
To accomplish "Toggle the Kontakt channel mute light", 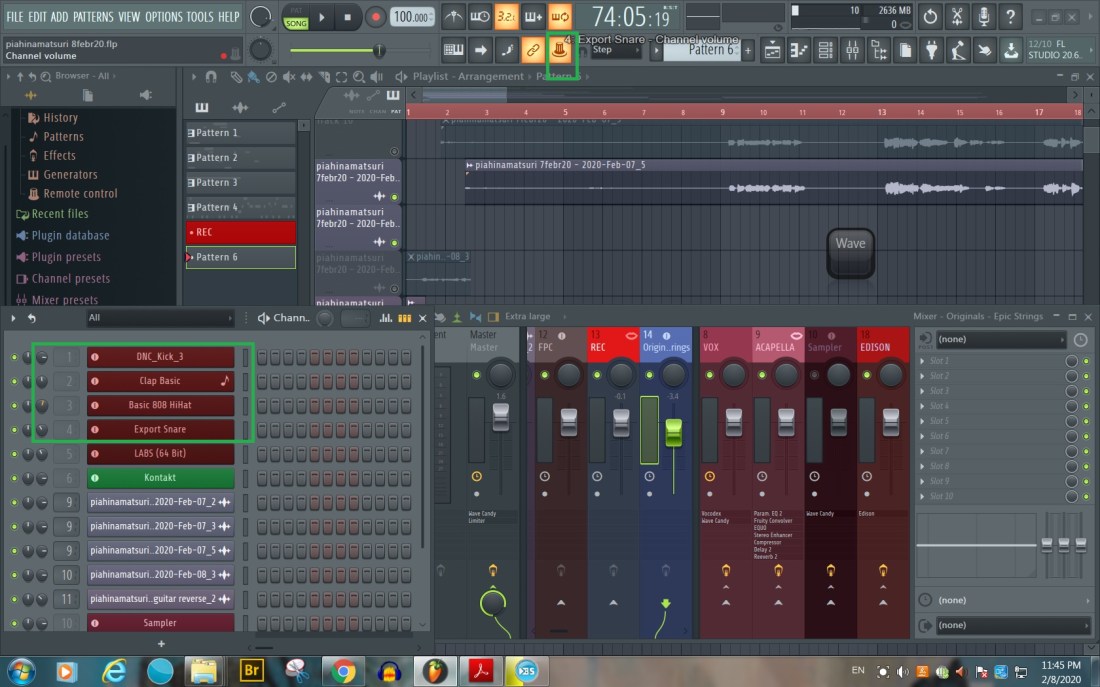I will [14, 478].
